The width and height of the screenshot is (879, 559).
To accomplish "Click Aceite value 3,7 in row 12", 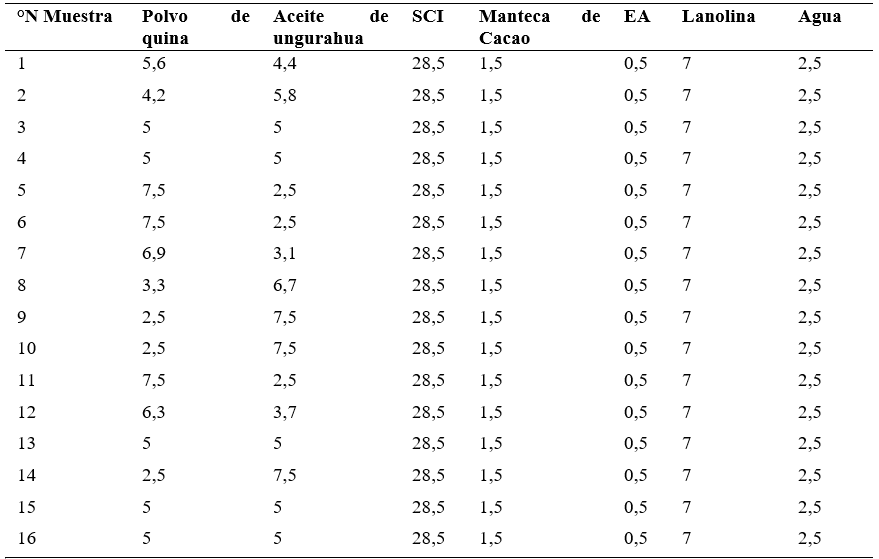I will coord(285,412).
